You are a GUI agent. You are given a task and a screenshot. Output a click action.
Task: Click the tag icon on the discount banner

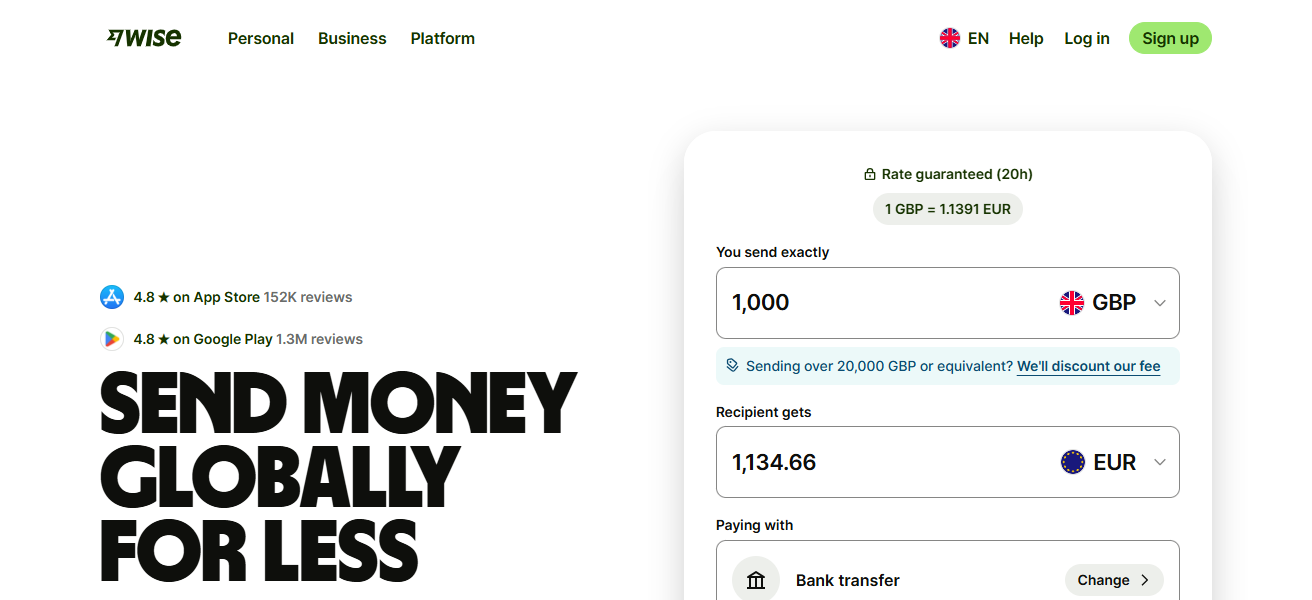coord(730,366)
